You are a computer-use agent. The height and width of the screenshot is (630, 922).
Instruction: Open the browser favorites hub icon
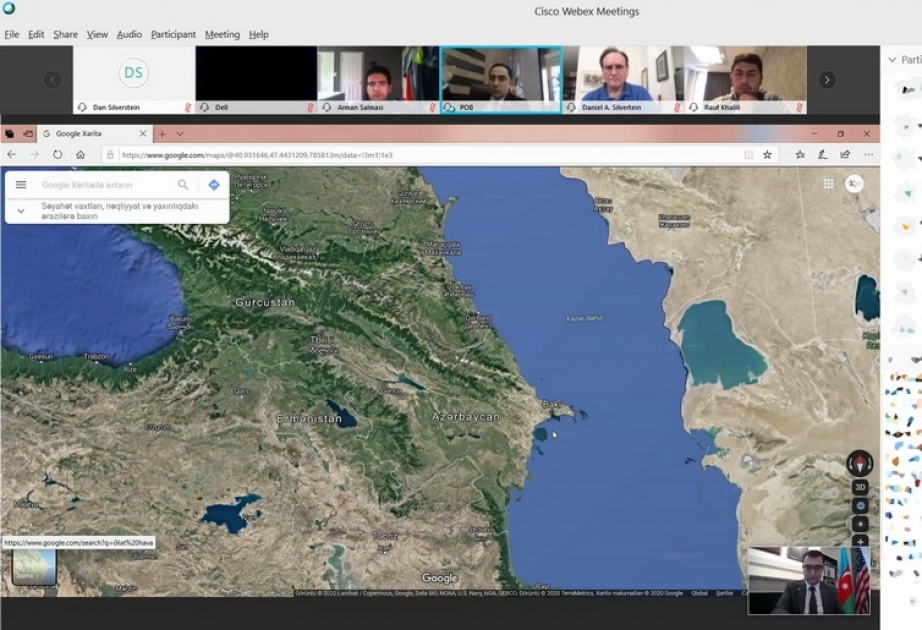pos(800,155)
